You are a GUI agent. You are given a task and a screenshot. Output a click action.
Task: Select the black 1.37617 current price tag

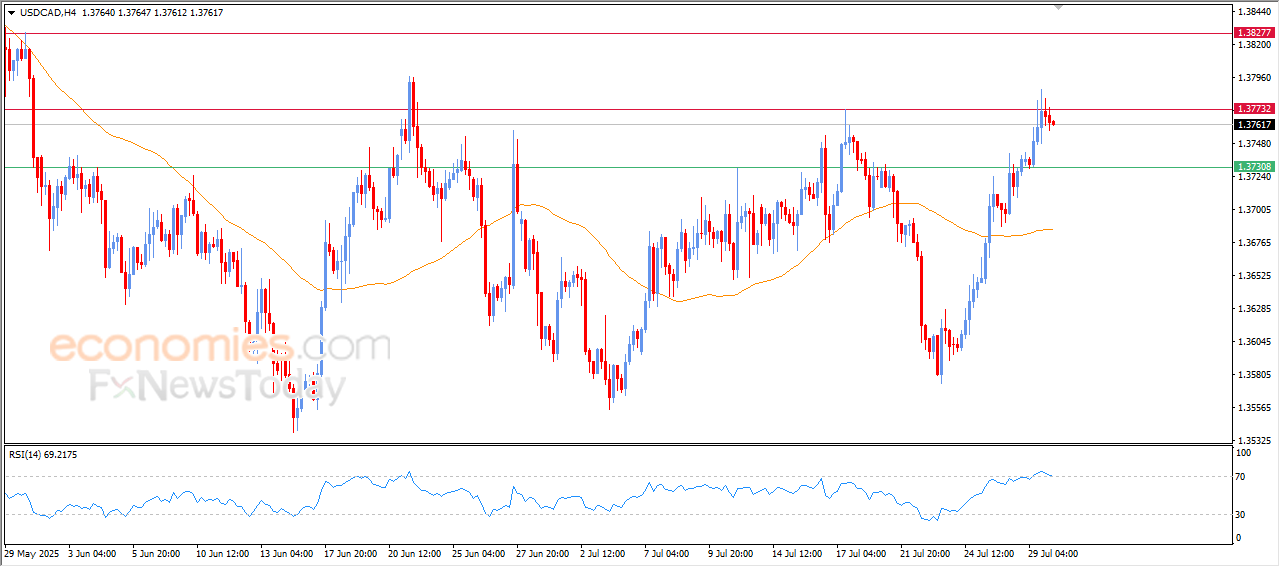pos(1254,125)
